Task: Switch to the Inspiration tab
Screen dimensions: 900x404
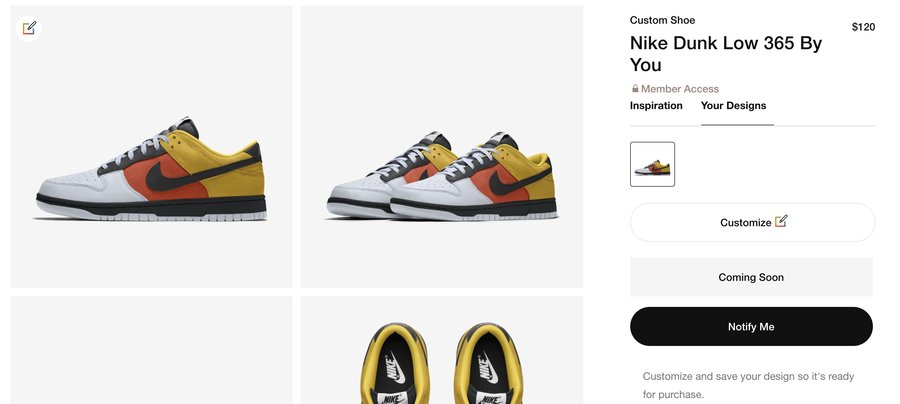Action: click(x=656, y=106)
